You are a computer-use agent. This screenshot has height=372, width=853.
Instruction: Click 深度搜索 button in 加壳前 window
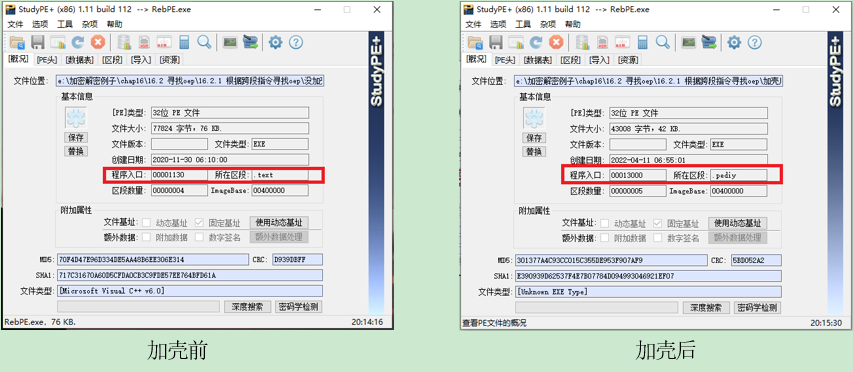[x=248, y=307]
